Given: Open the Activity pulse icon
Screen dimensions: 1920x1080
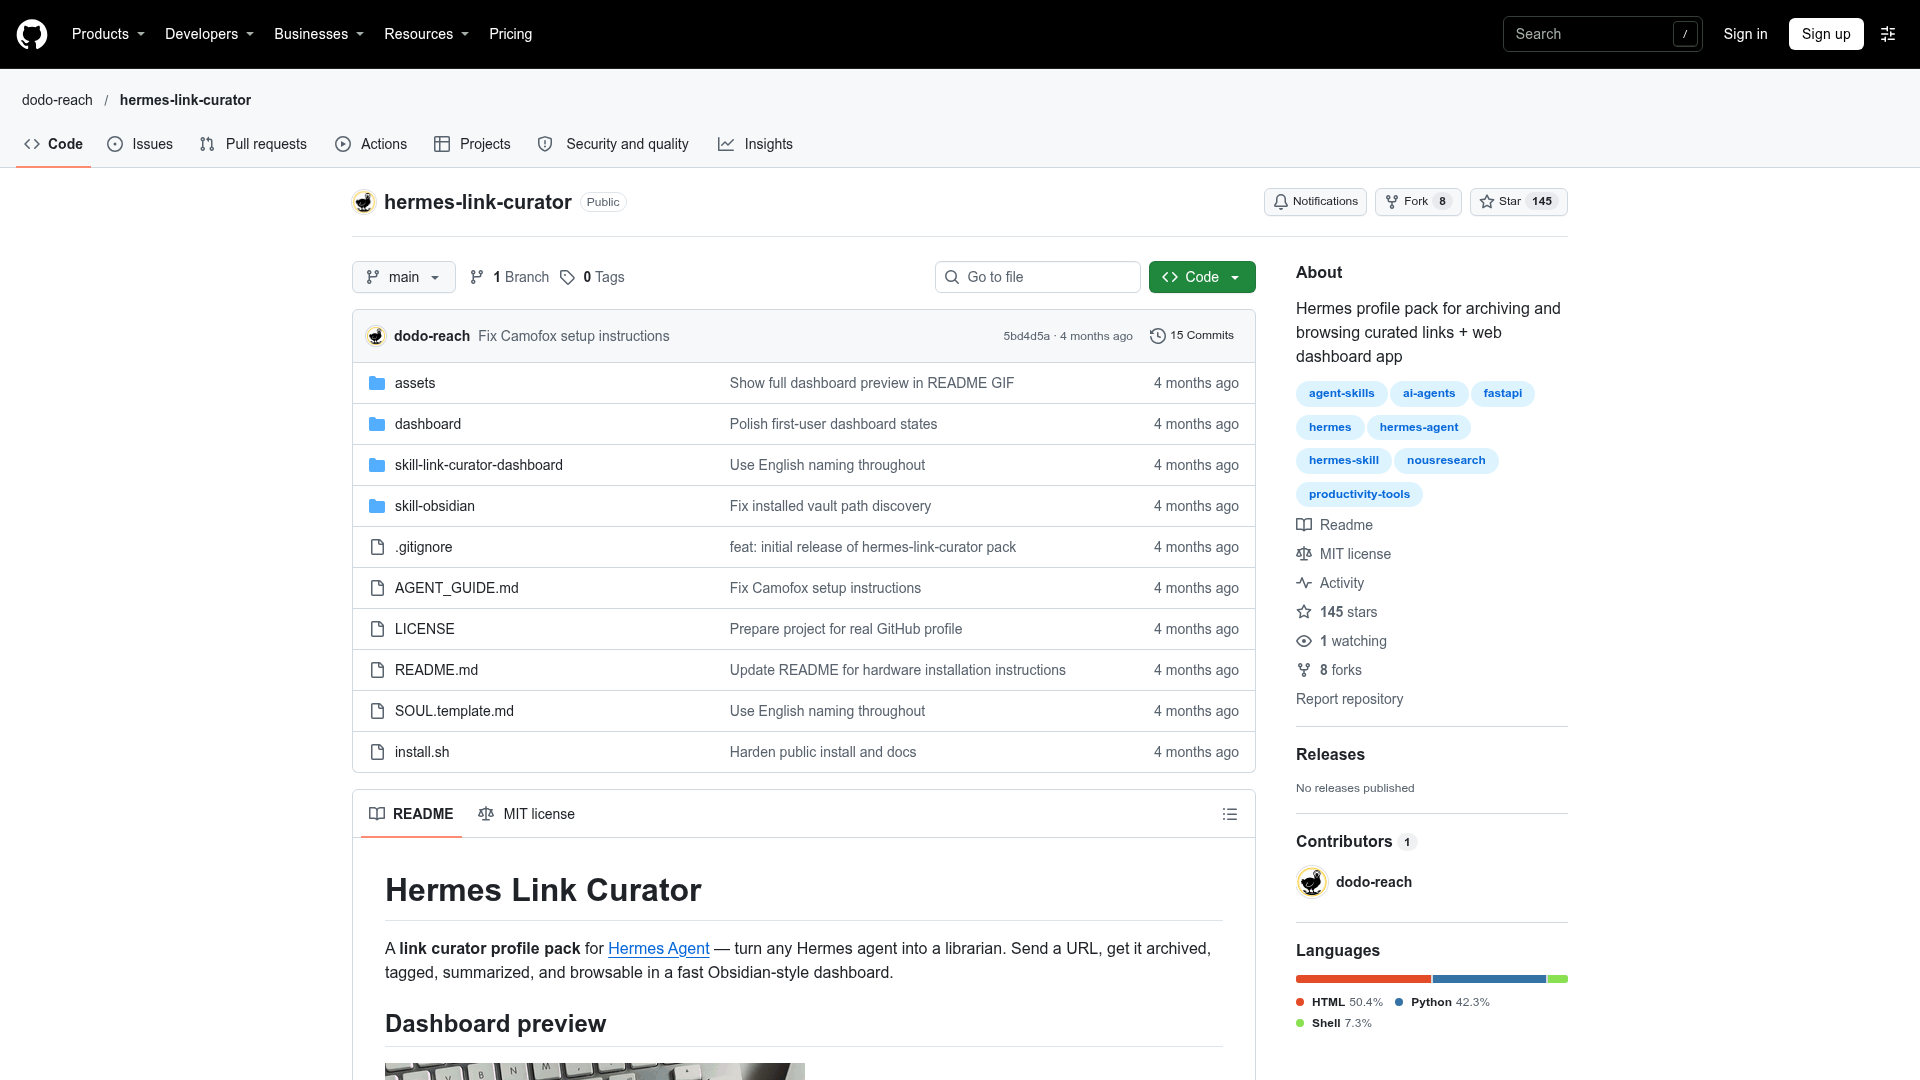Looking at the screenshot, I should (x=1304, y=583).
